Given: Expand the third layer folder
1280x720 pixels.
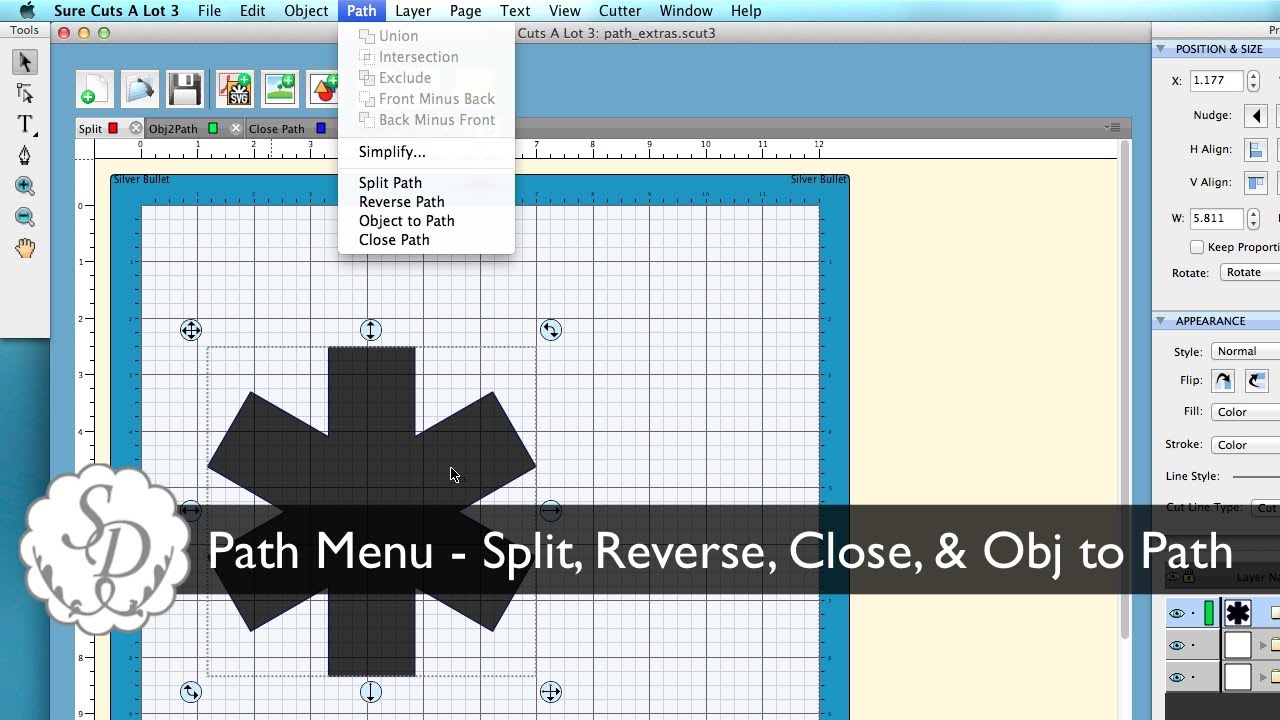Looking at the screenshot, I should [1263, 678].
